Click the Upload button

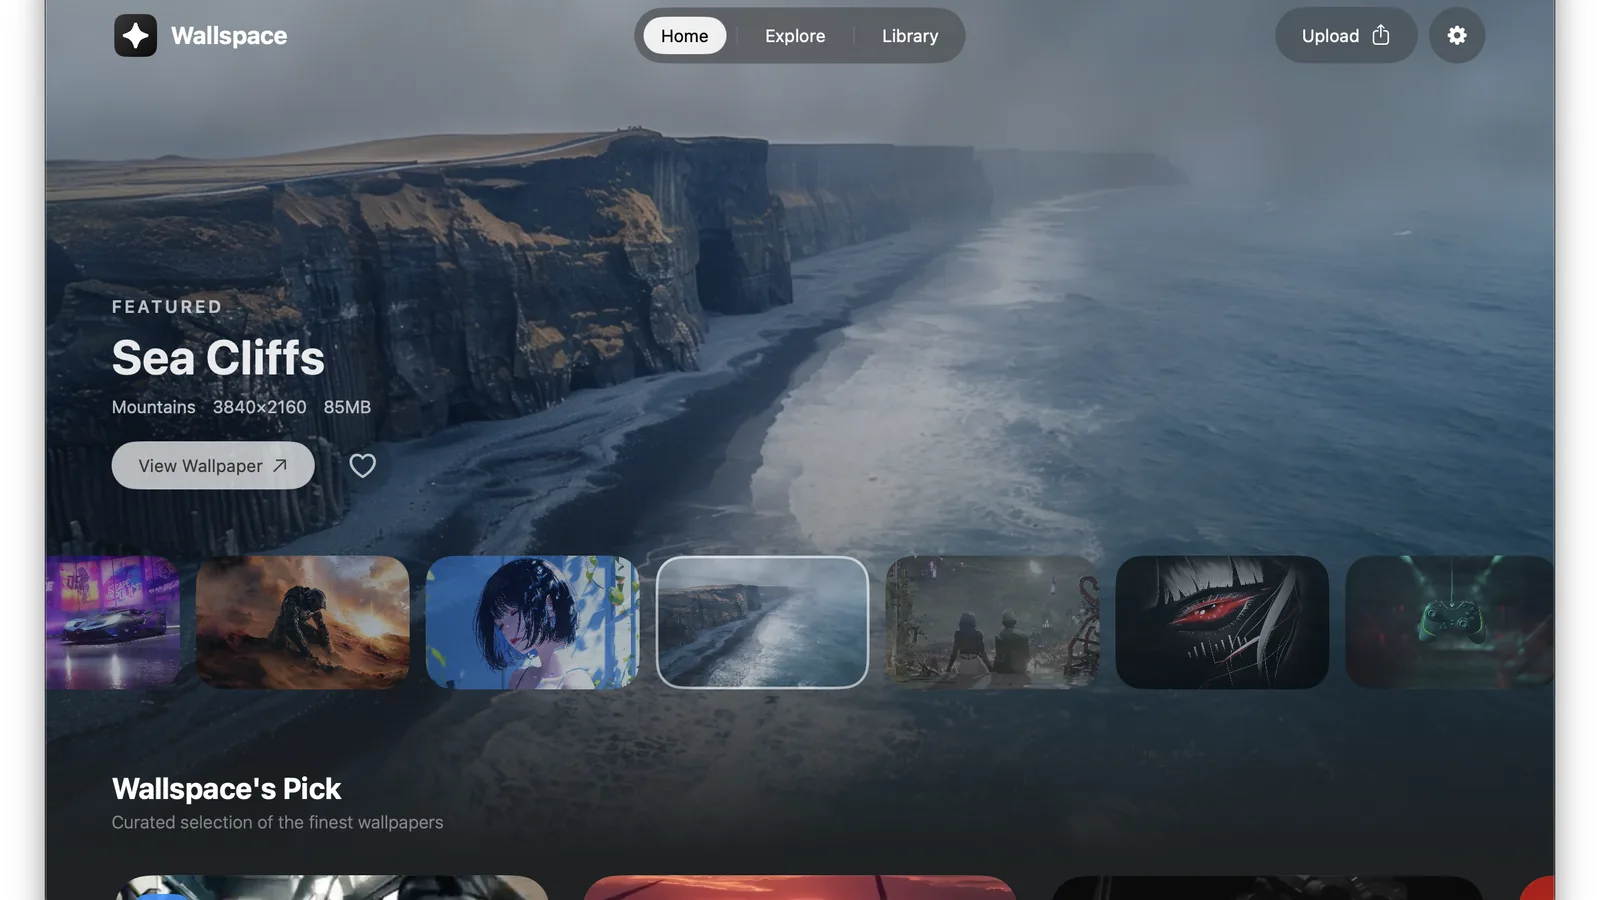(1345, 36)
